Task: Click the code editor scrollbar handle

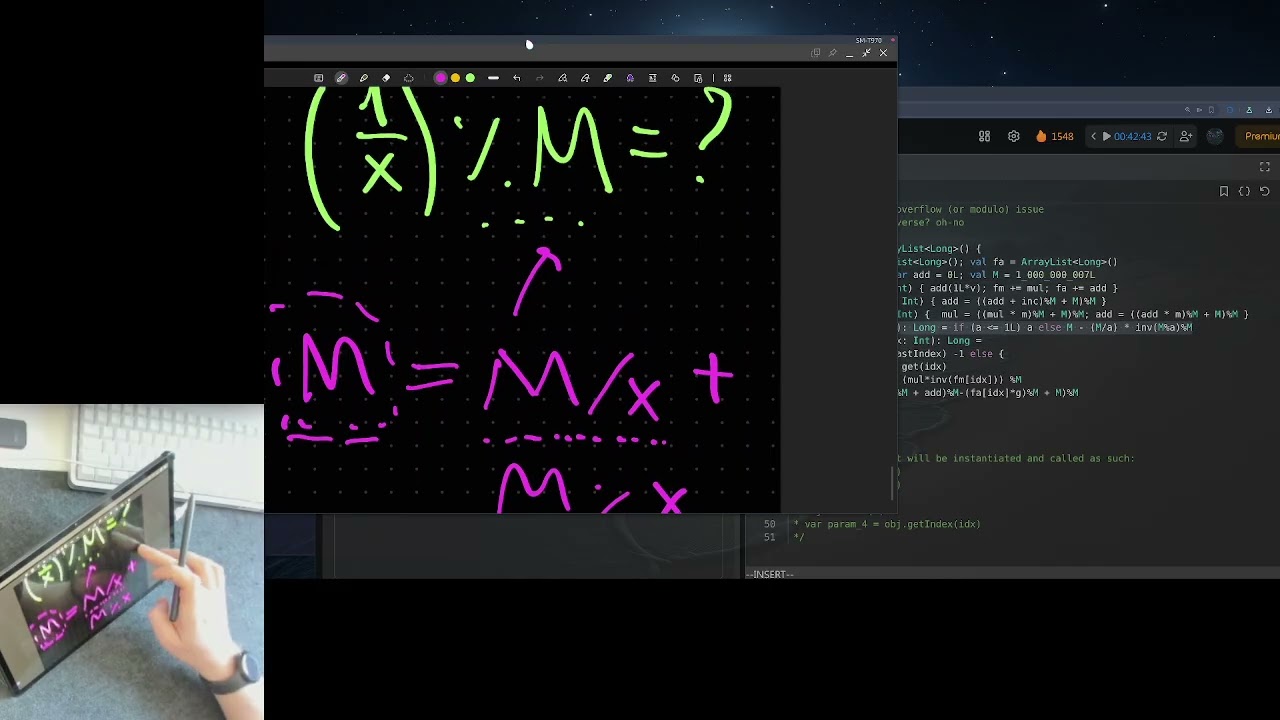Action: (x=892, y=483)
